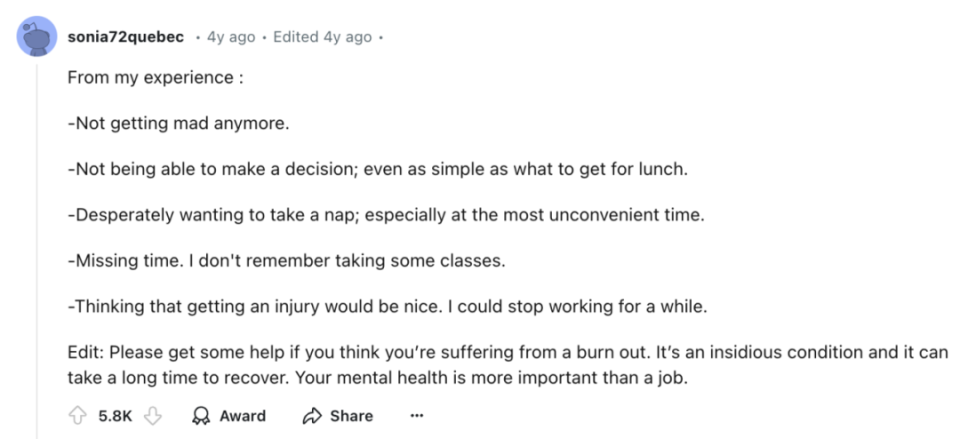960x439 pixels.
Task: Click the line about making a decision
Action: [378, 170]
